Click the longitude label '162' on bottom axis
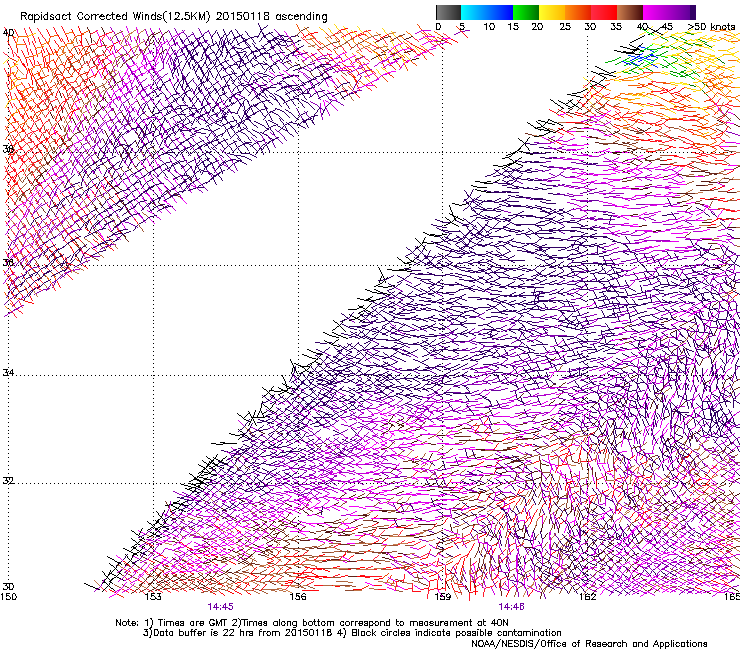 click(x=588, y=597)
